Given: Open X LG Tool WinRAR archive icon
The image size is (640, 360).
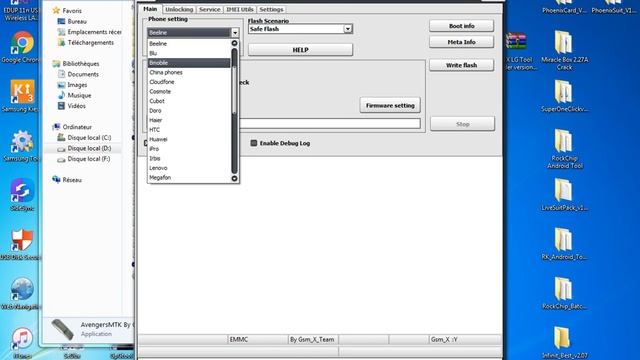Looking at the screenshot, I should [x=516, y=42].
